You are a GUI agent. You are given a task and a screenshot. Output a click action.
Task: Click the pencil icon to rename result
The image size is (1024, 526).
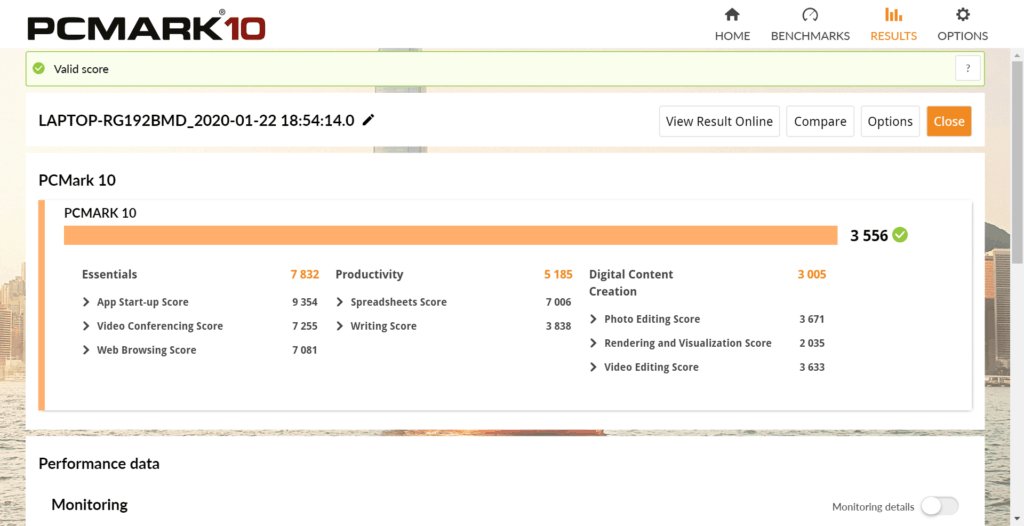(x=368, y=120)
